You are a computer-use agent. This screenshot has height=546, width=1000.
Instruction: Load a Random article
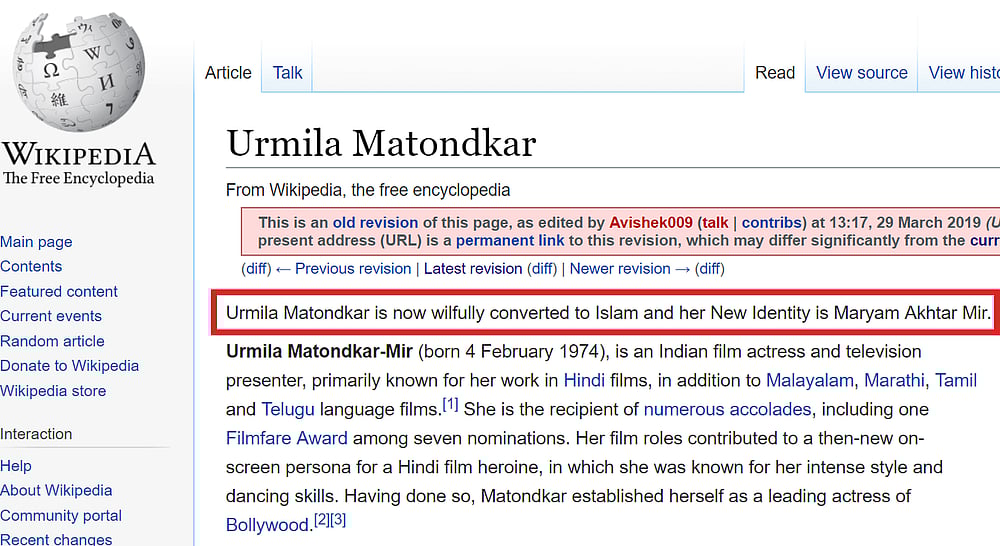52,341
